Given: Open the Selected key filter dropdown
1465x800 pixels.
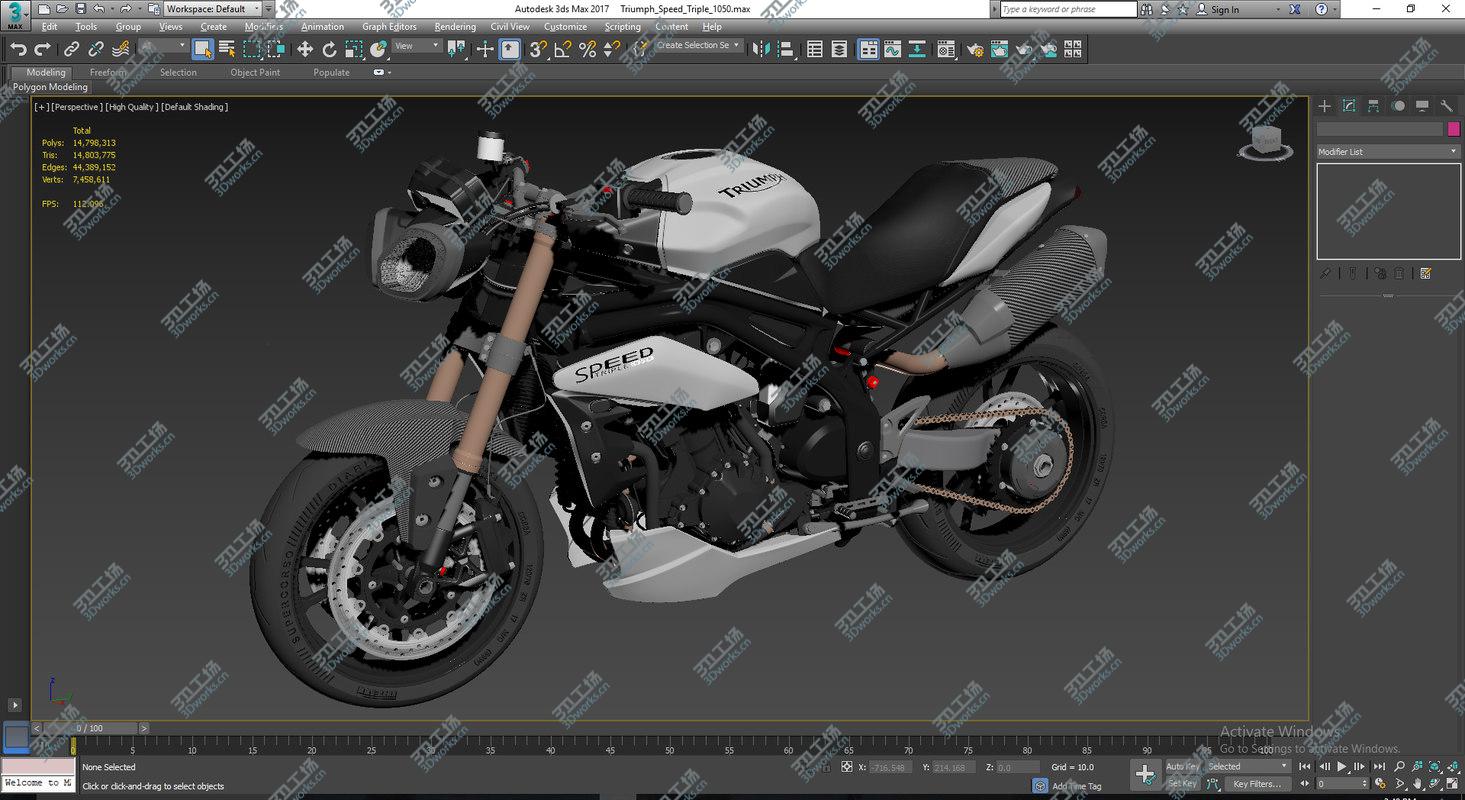Looking at the screenshot, I should 1248,766.
